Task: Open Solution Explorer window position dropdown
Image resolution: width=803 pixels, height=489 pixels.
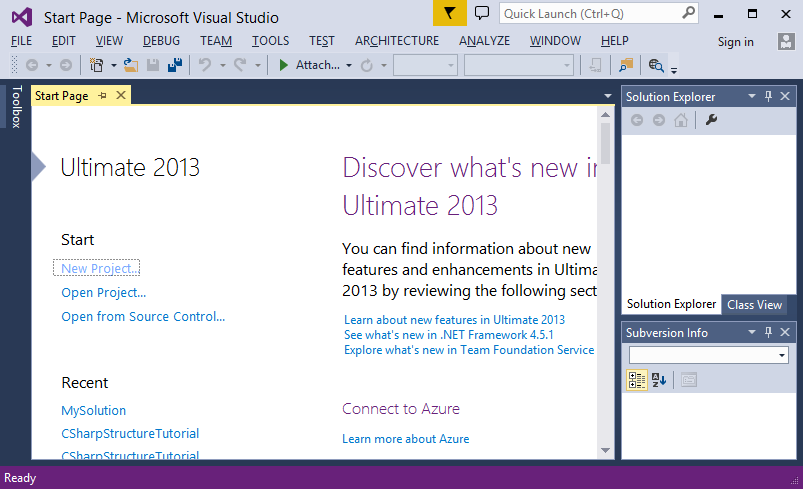Action: coord(751,96)
